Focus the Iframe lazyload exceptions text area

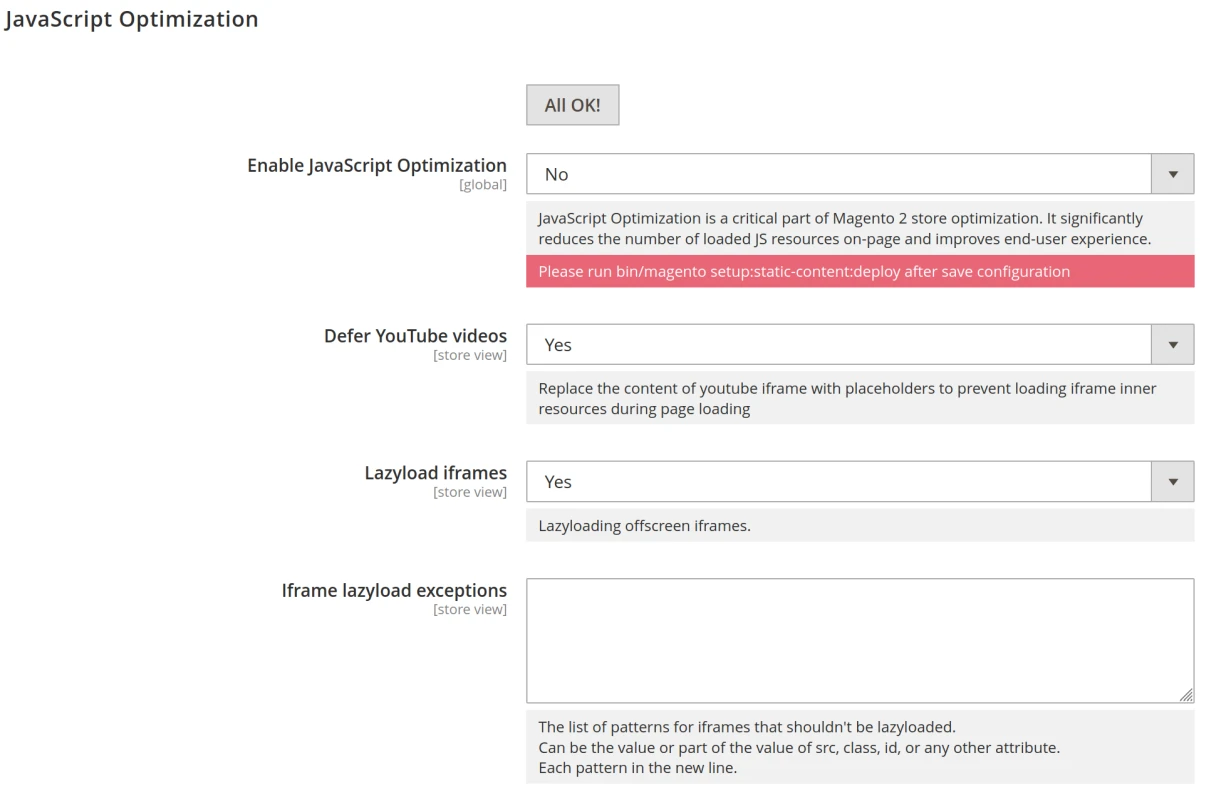coord(858,640)
